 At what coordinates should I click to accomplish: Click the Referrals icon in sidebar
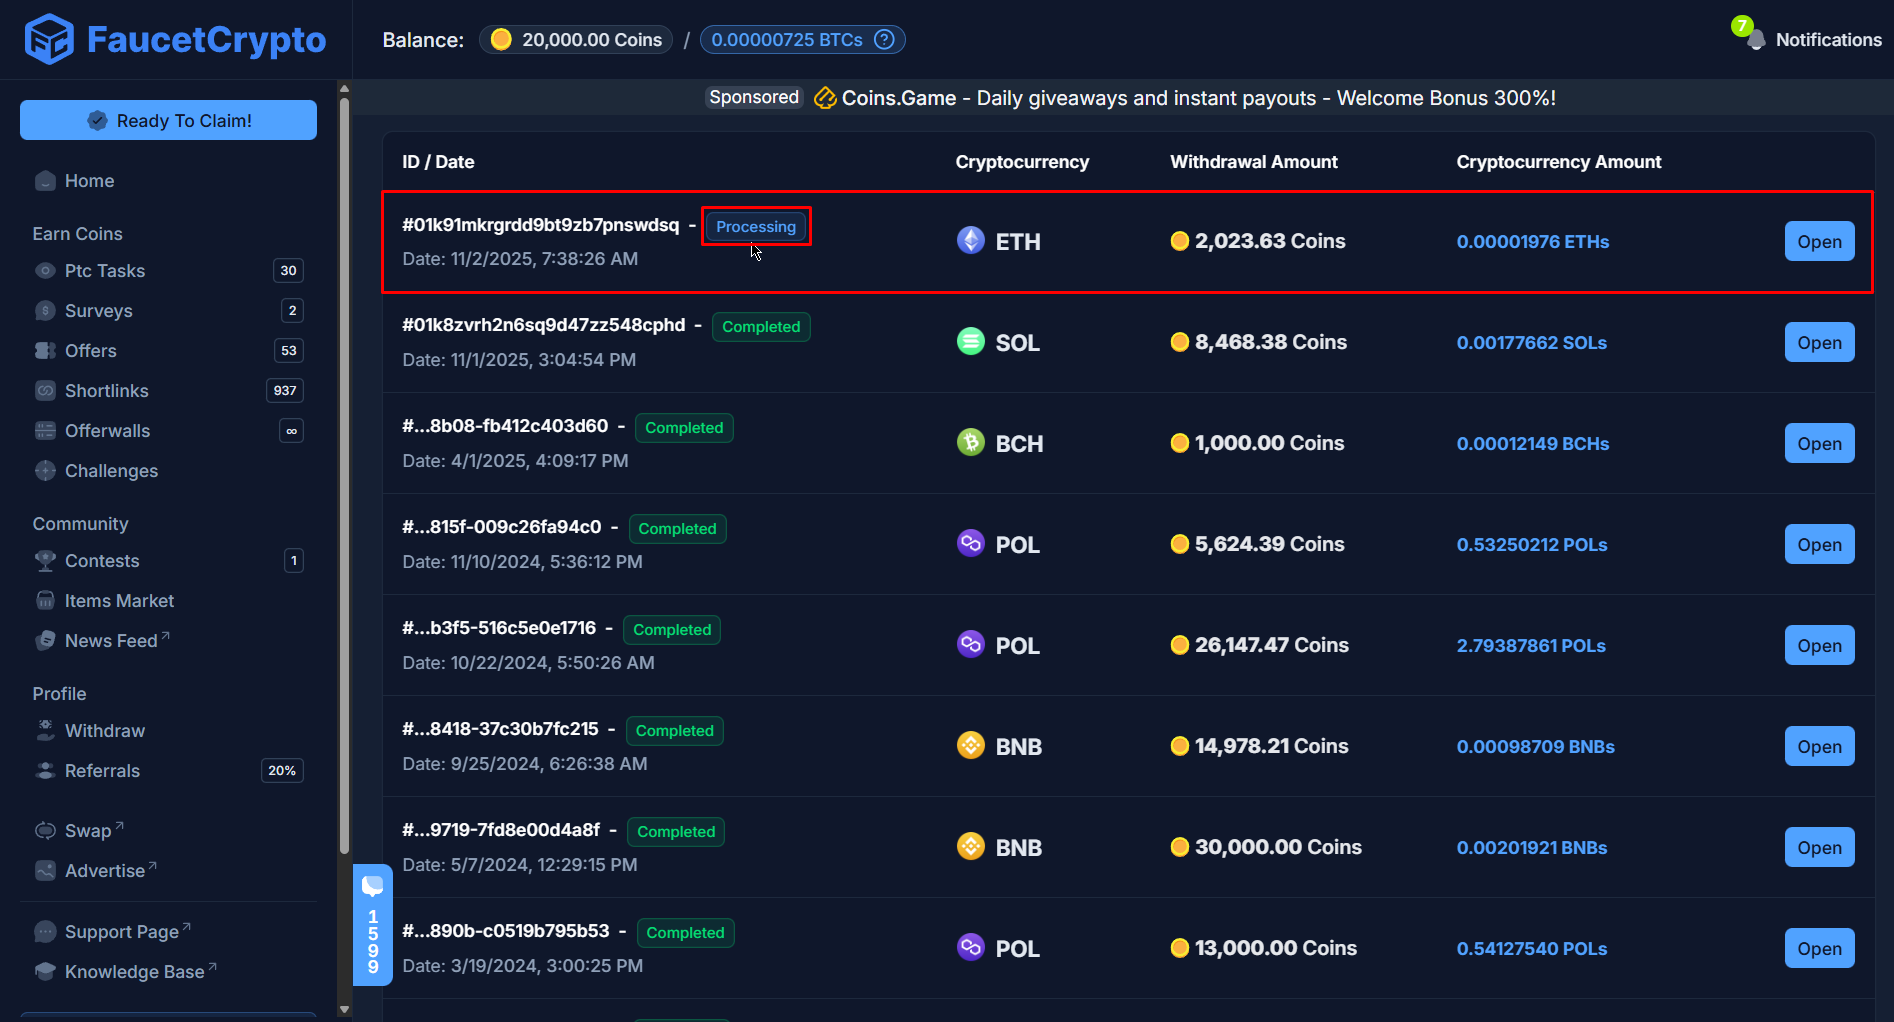pos(45,770)
